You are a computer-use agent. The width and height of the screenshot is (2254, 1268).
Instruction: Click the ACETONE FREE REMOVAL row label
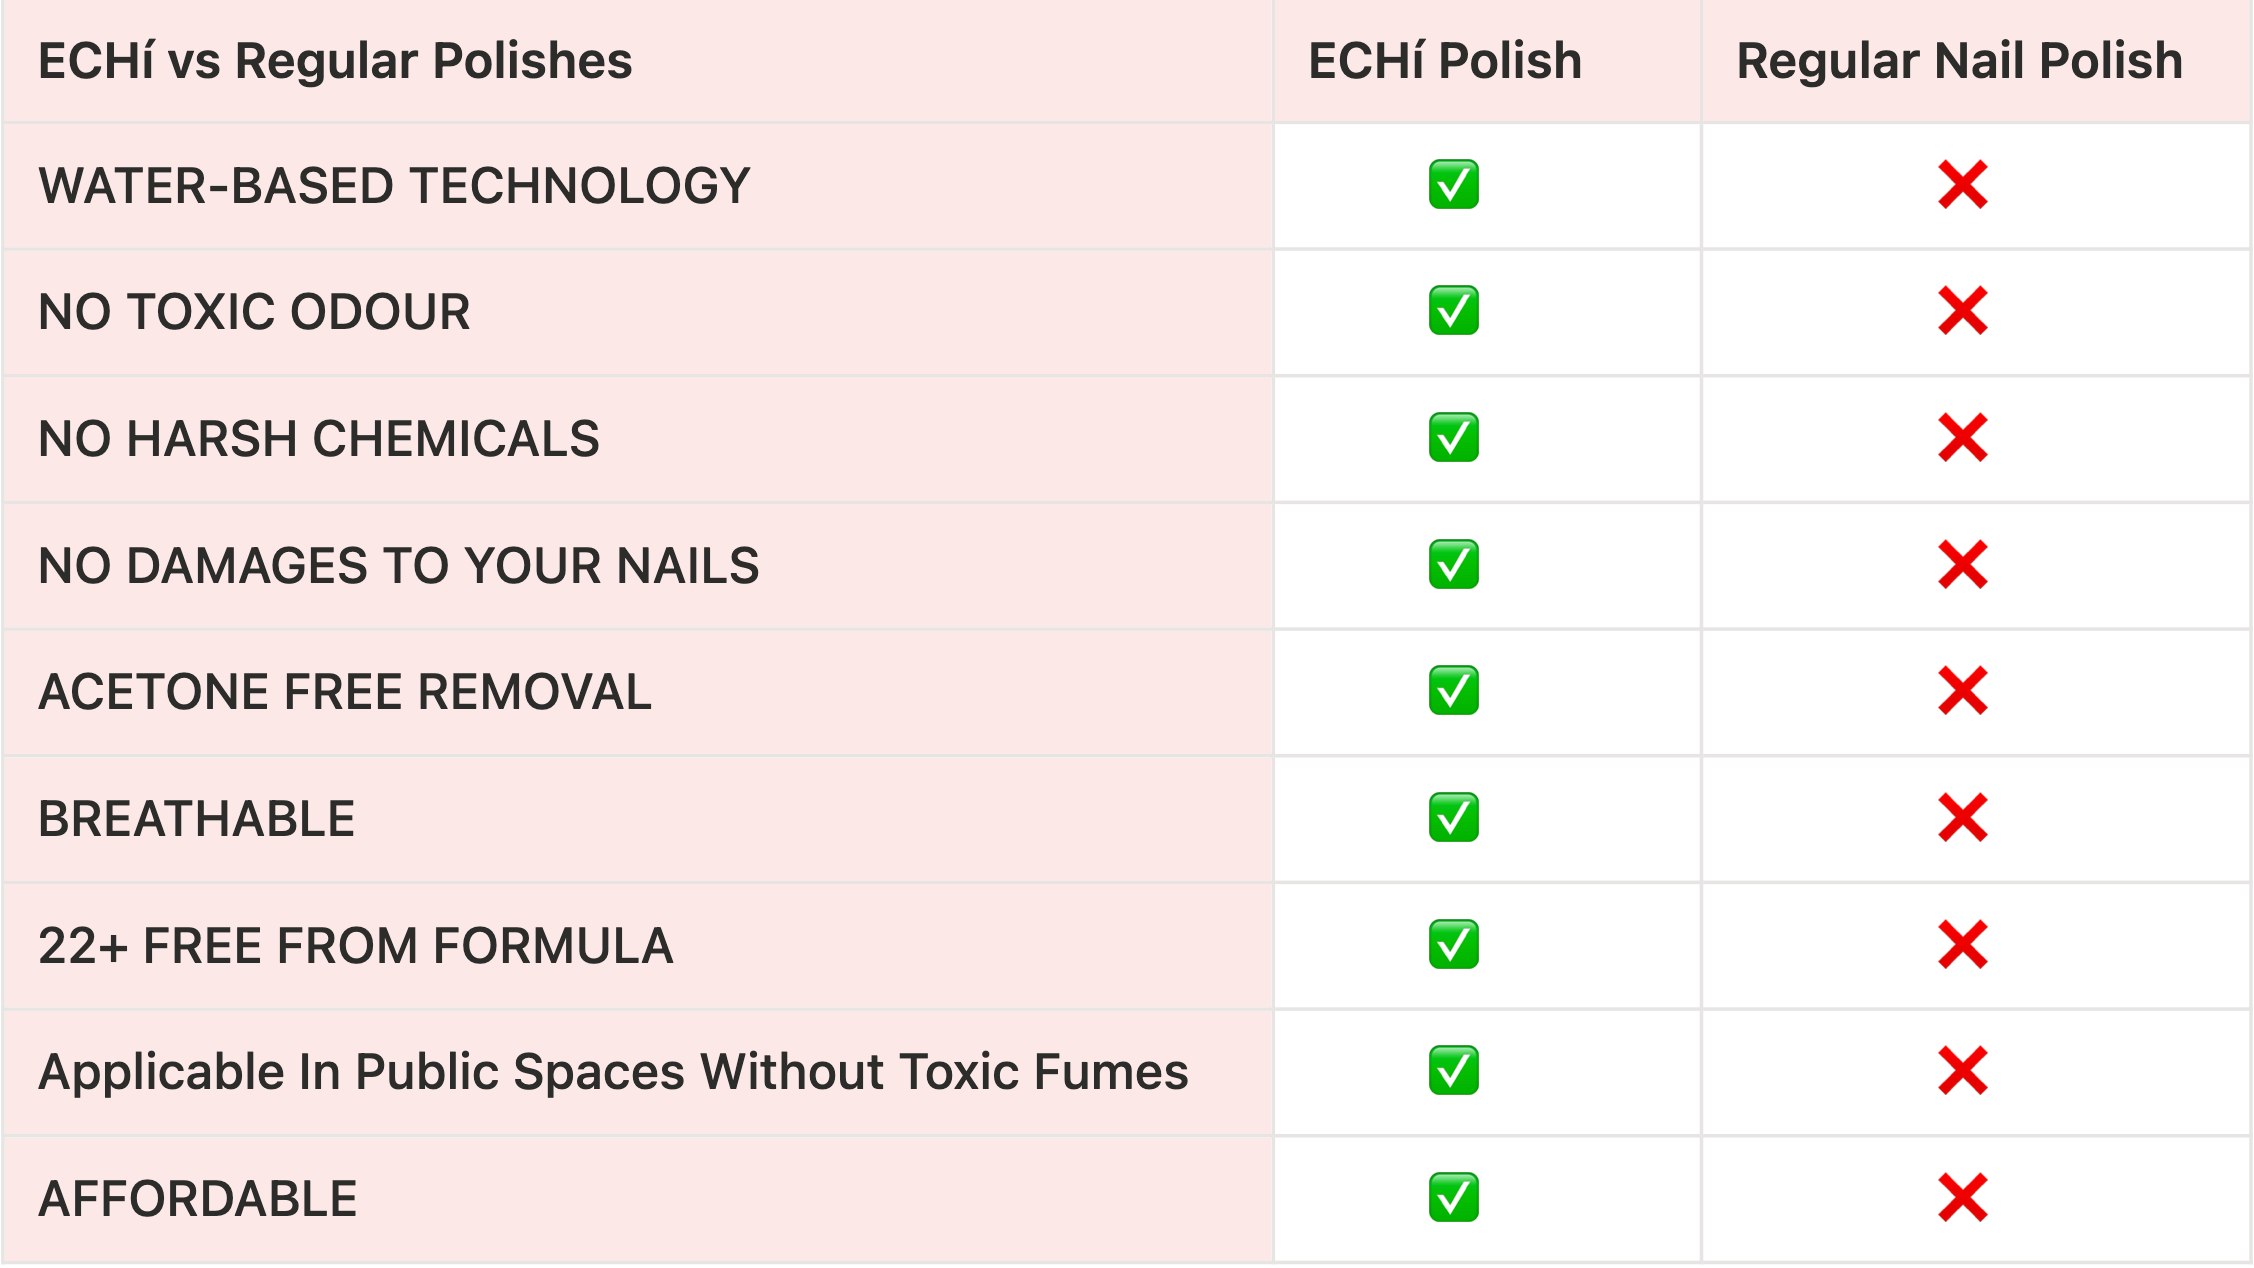345,692
